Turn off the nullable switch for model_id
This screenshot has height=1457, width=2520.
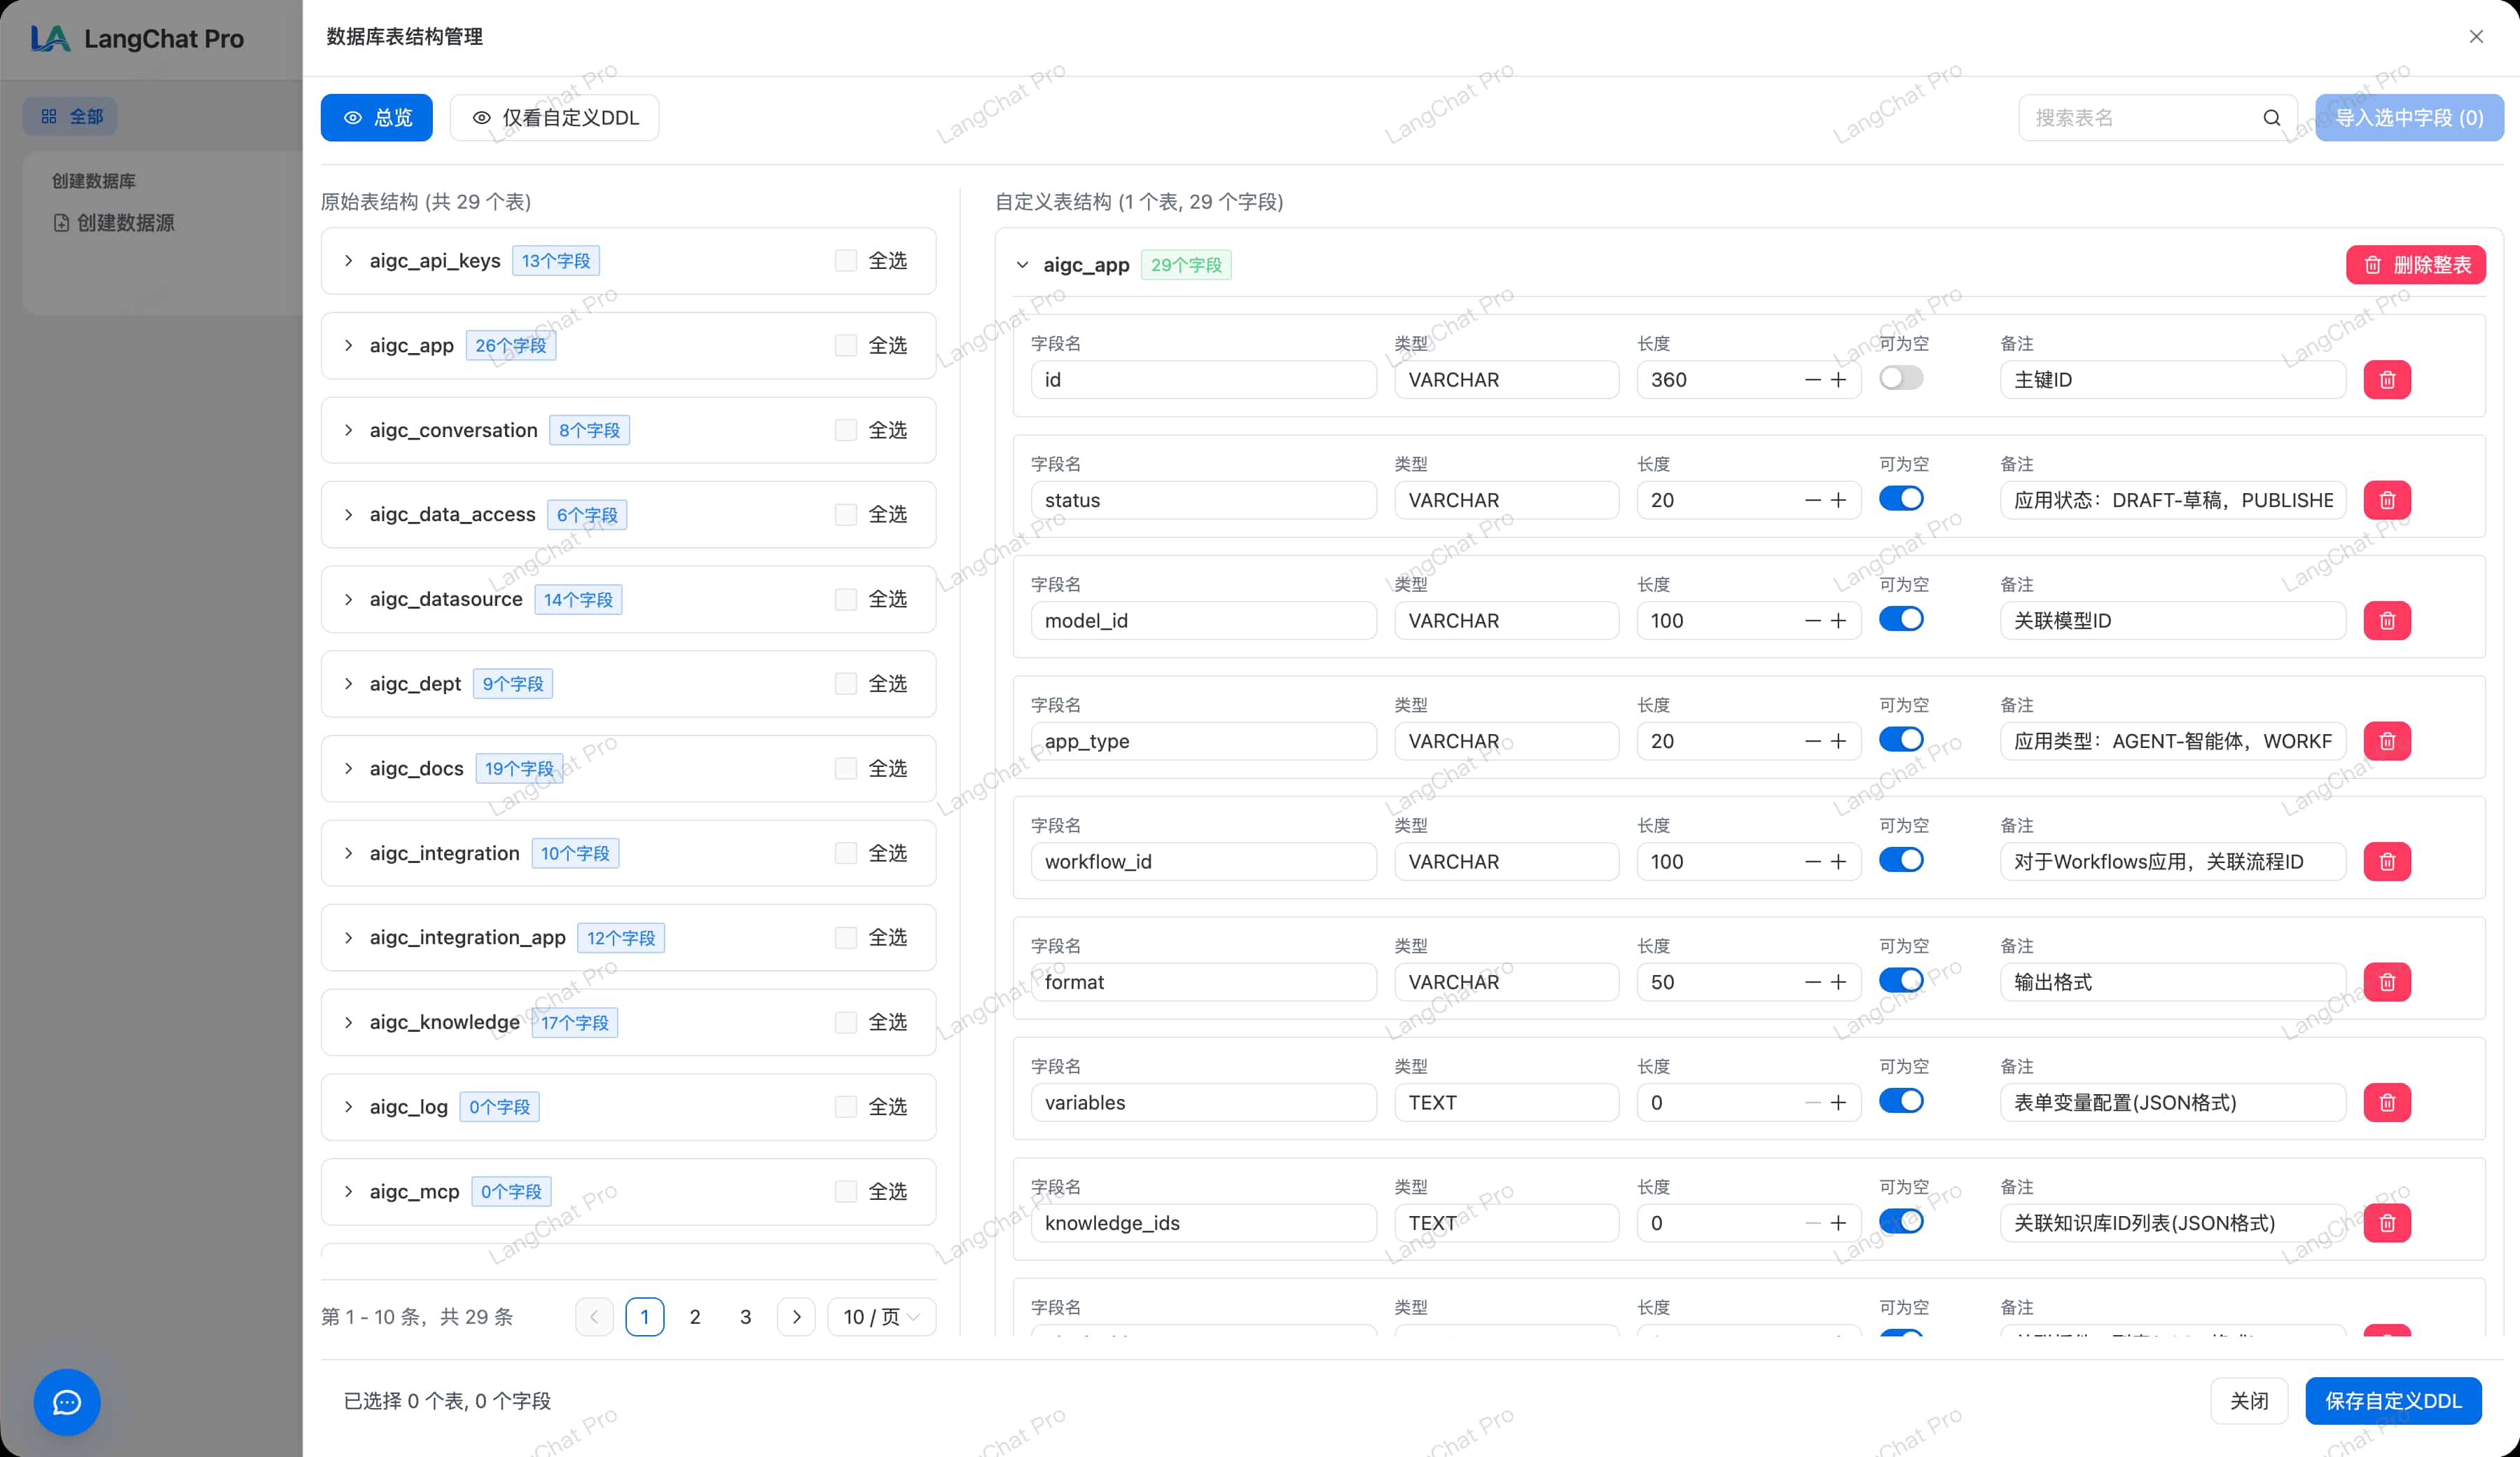tap(1900, 619)
